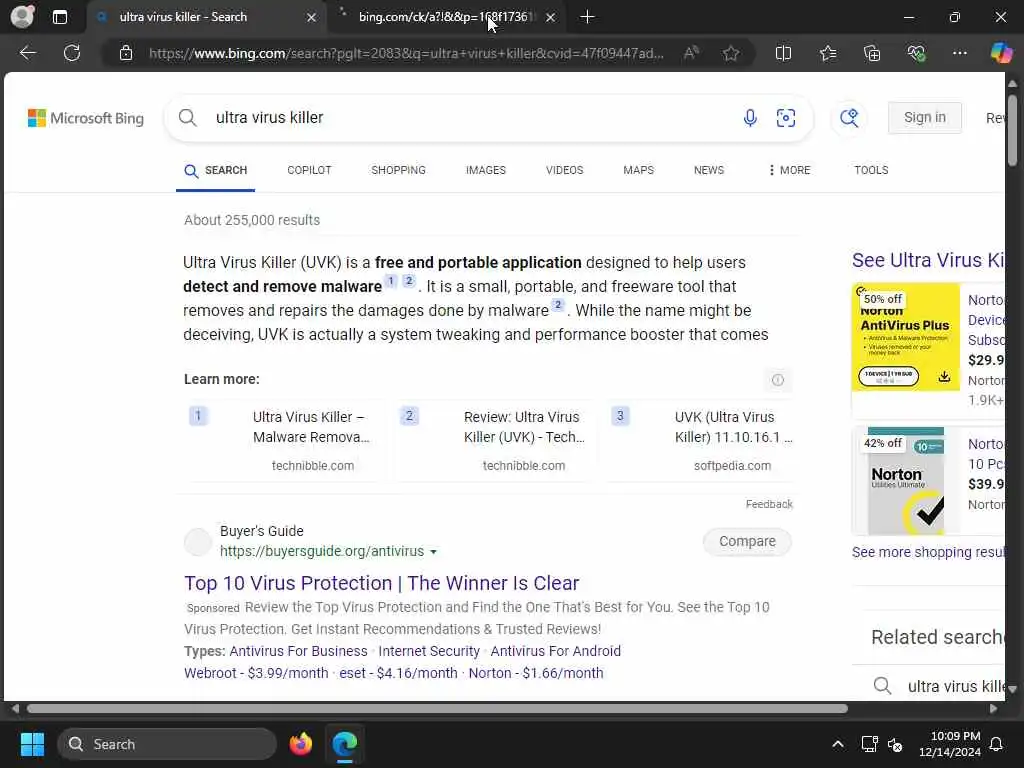1024x768 pixels.
Task: Go back with the back arrow
Action: pos(27,53)
